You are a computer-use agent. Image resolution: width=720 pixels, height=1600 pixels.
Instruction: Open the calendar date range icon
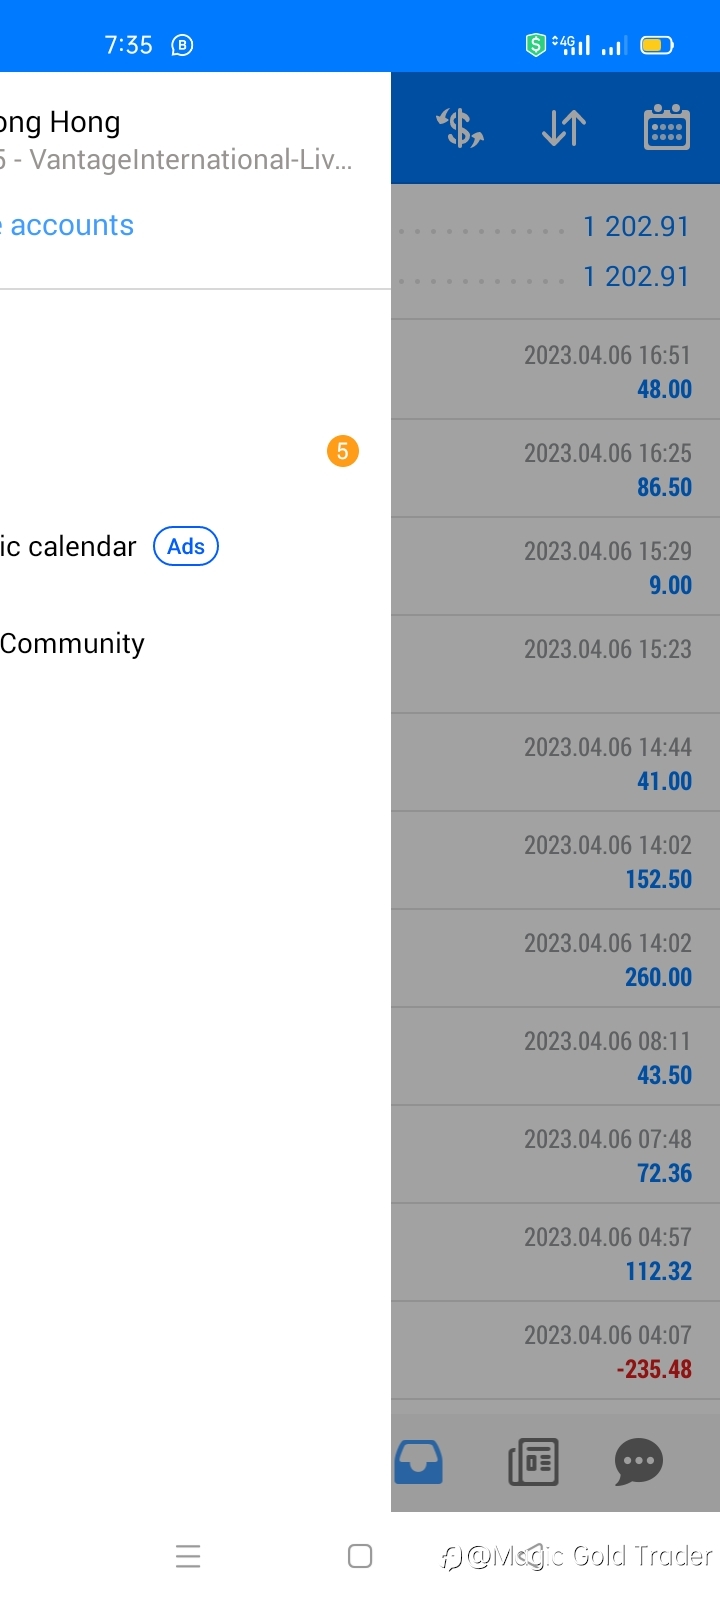coord(666,128)
